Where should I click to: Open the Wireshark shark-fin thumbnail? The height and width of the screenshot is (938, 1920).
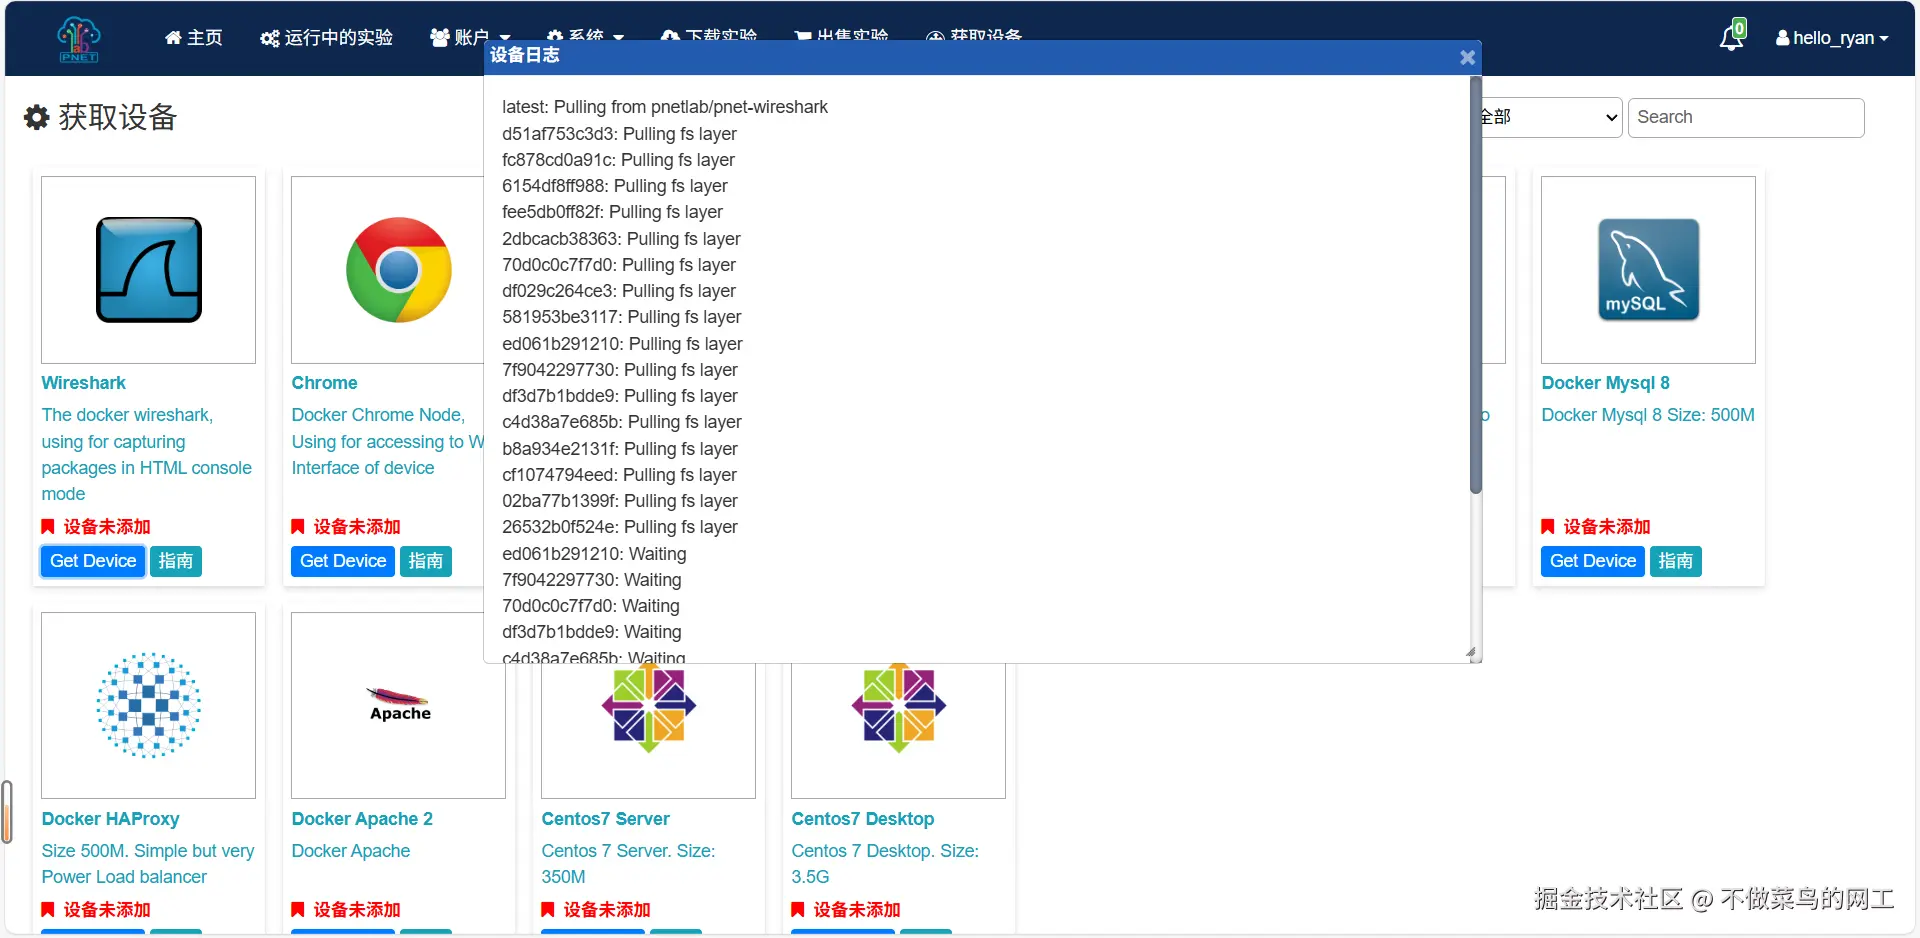coord(149,270)
